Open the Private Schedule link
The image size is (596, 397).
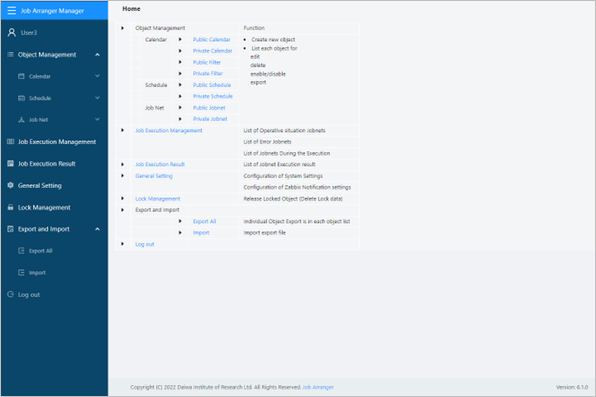click(x=213, y=96)
